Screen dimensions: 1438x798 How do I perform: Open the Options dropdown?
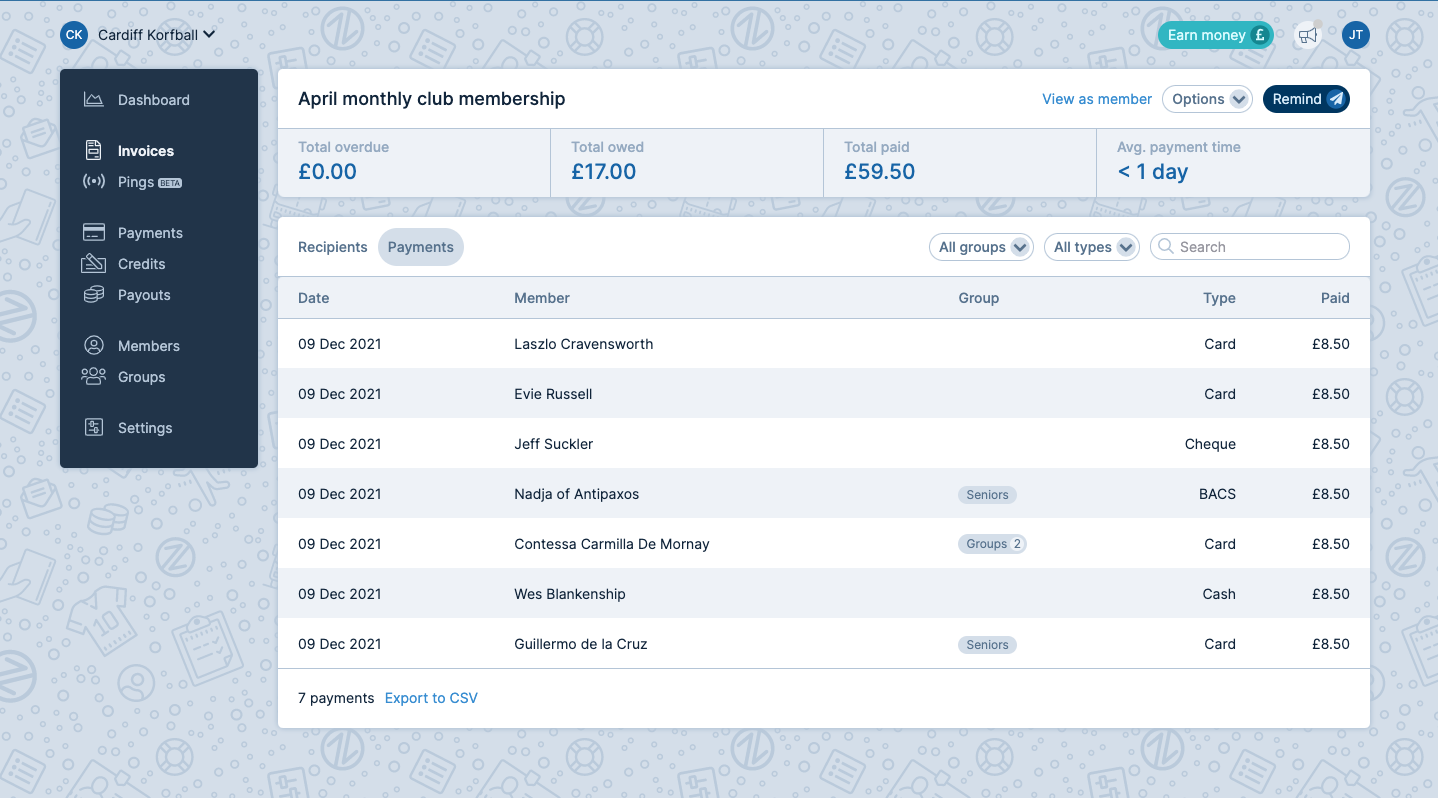1207,99
